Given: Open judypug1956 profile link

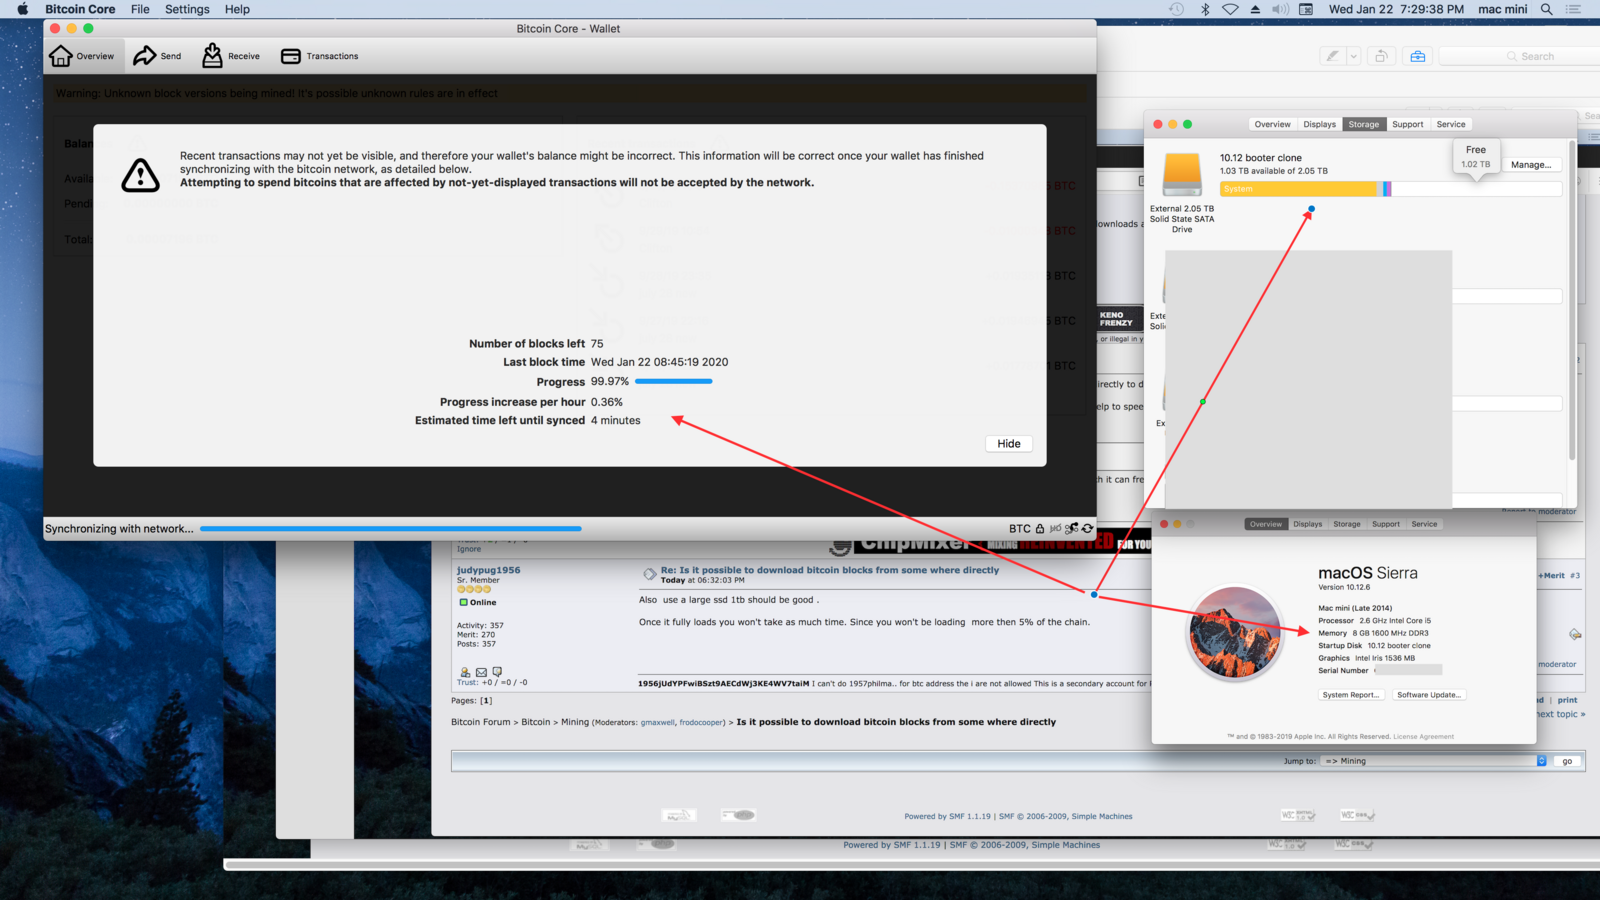Looking at the screenshot, I should pyautogui.click(x=489, y=570).
